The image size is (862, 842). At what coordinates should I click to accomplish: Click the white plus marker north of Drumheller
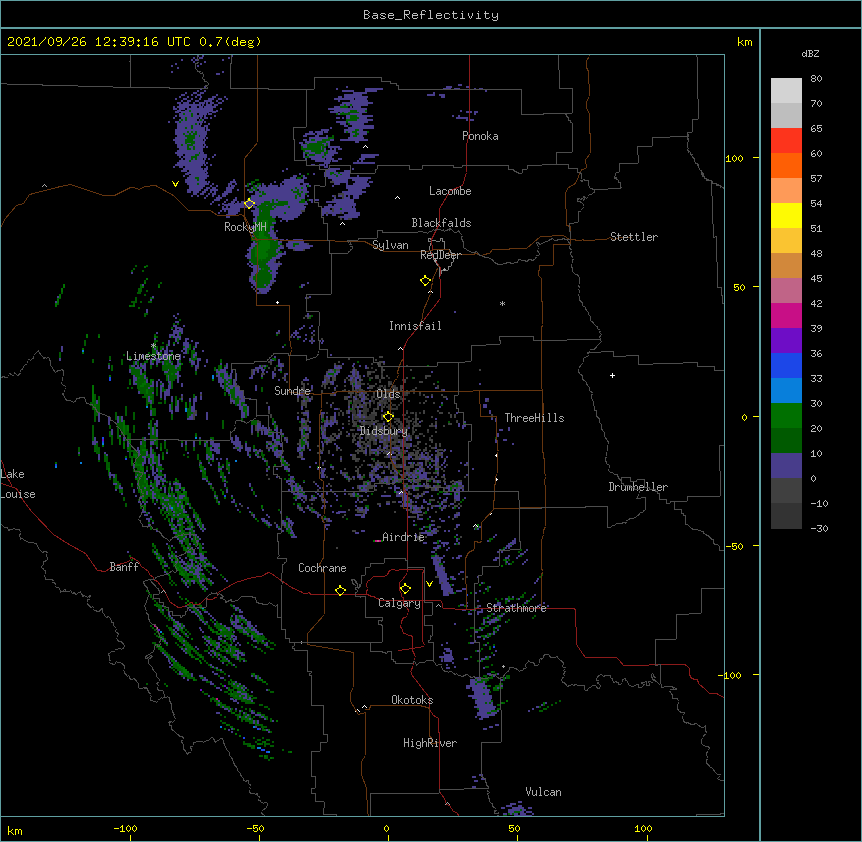coord(612,375)
